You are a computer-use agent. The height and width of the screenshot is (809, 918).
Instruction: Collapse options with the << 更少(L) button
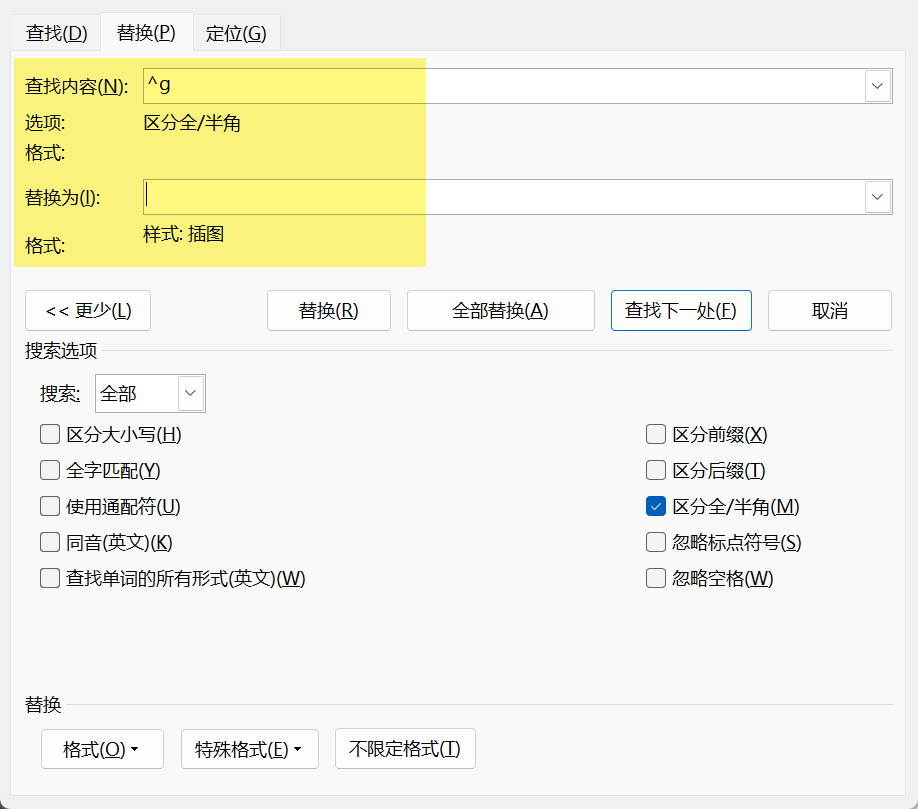[x=88, y=310]
